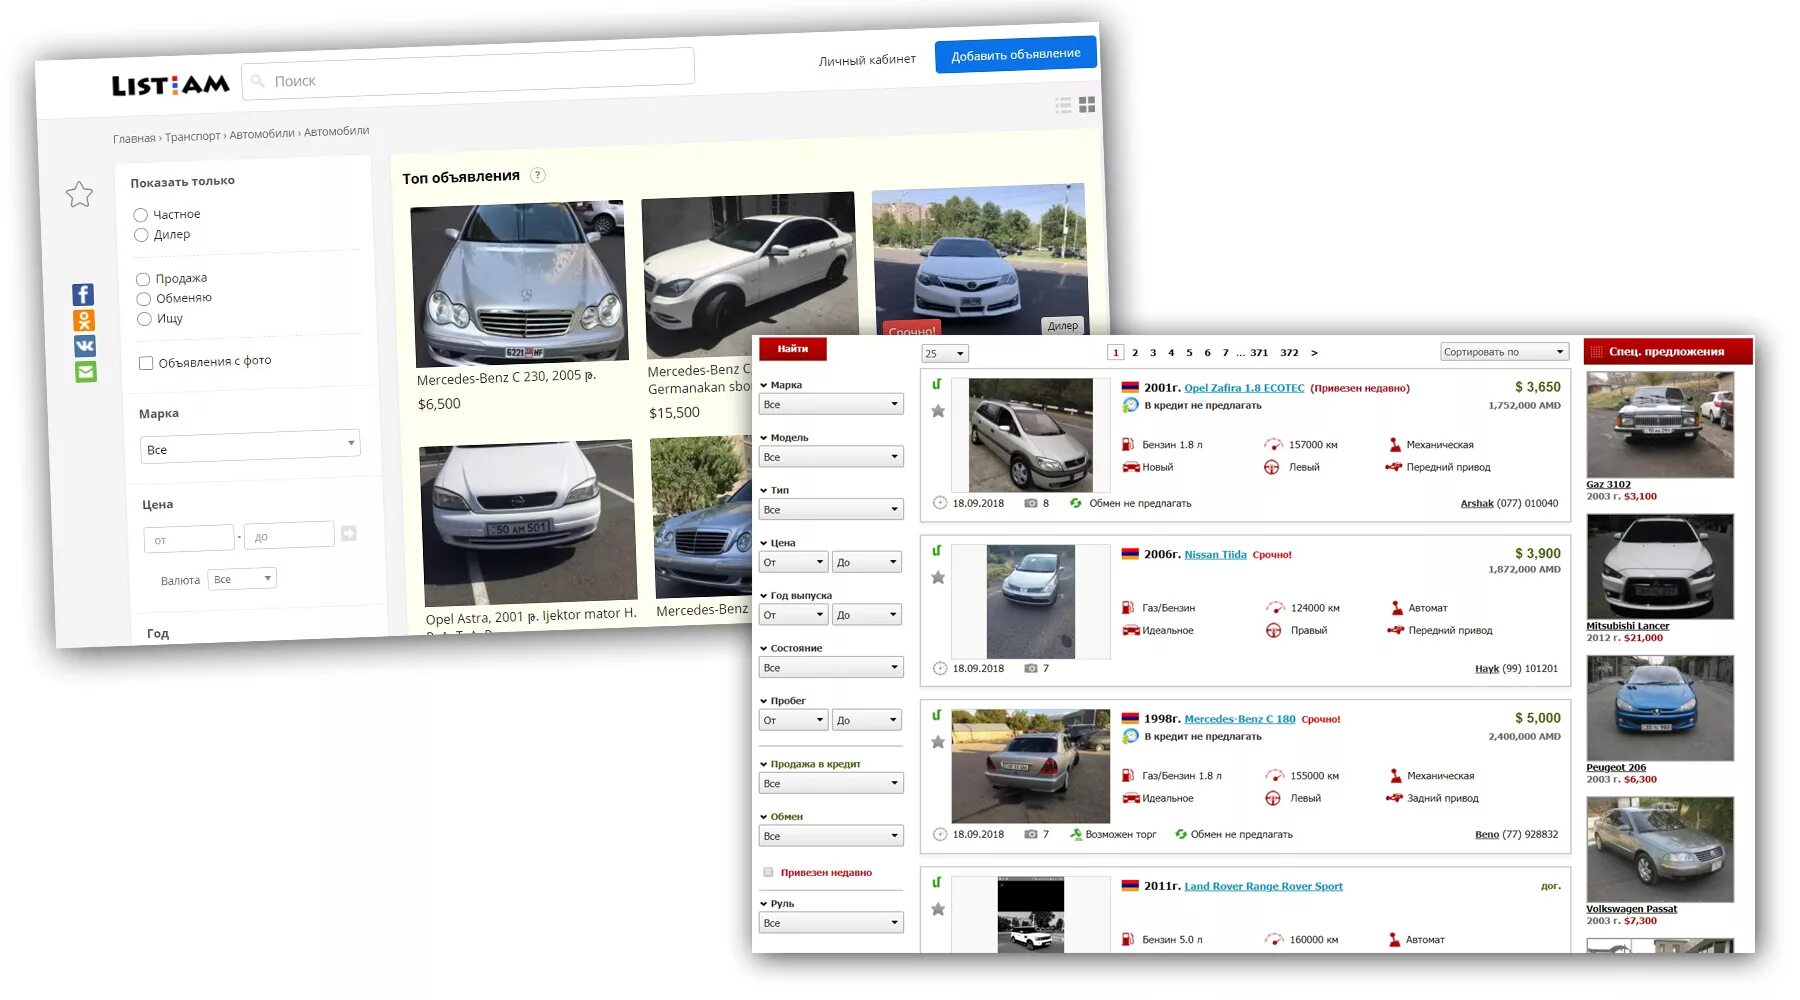
Task: Click the Добавить объявление button
Action: [1016, 54]
